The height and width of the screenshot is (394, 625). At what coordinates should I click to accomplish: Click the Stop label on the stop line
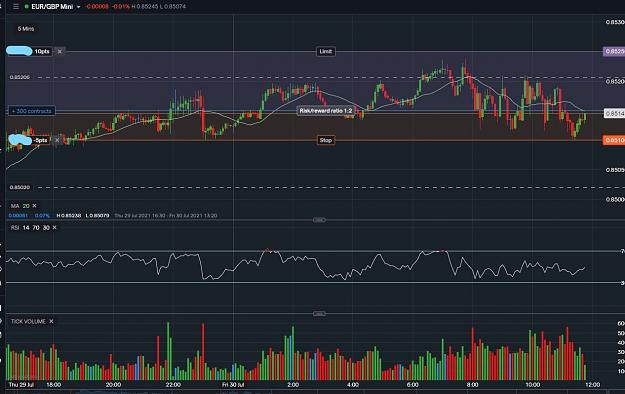point(326,140)
